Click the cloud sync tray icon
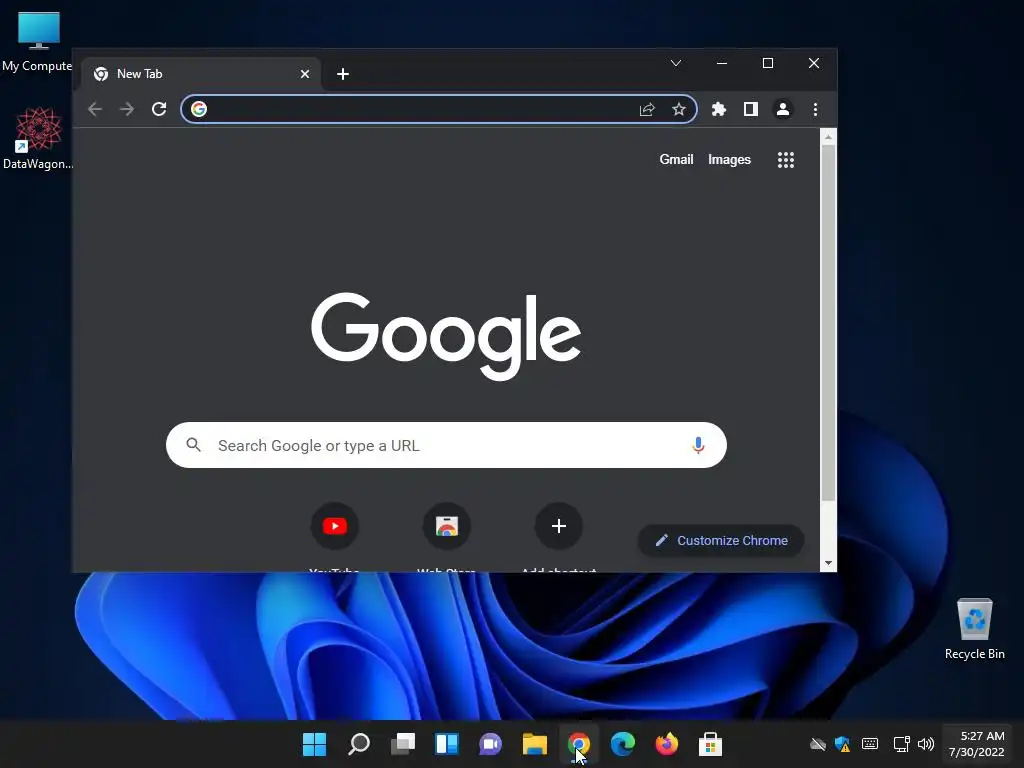The width and height of the screenshot is (1024, 768). click(818, 744)
